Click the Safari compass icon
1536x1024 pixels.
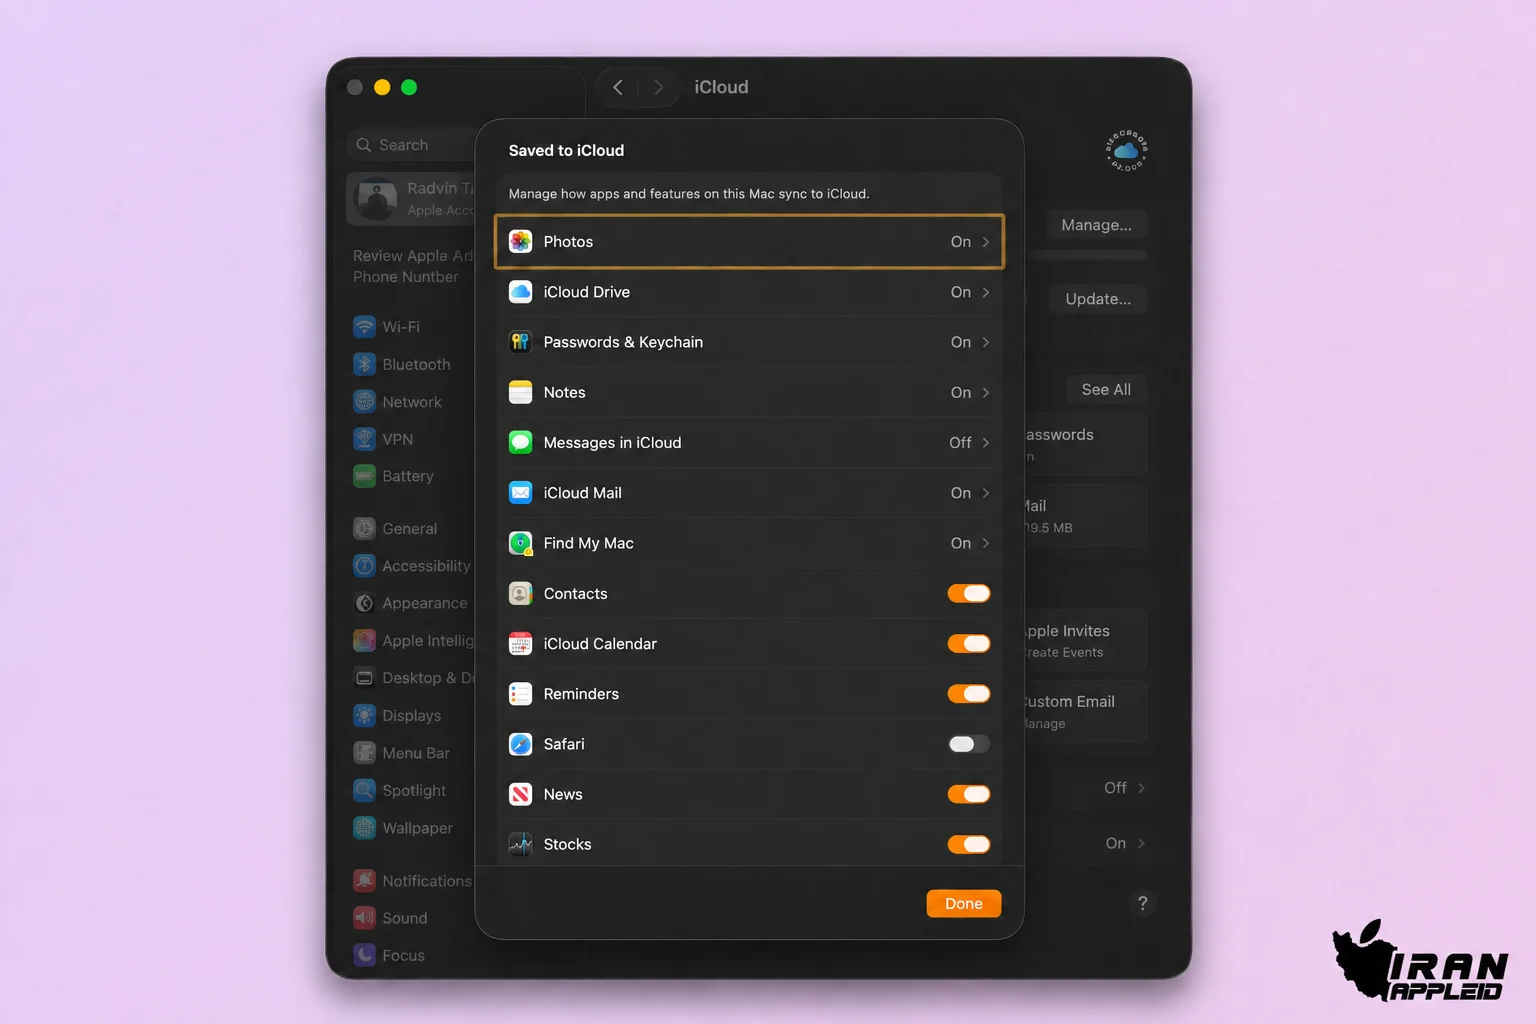[520, 744]
